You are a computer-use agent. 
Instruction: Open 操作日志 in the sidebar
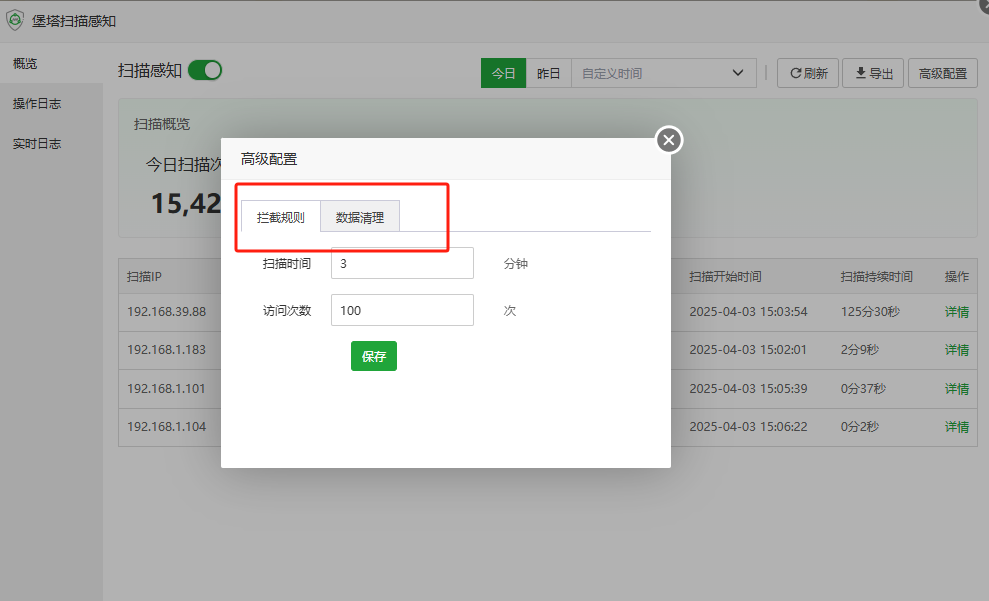pyautogui.click(x=51, y=103)
